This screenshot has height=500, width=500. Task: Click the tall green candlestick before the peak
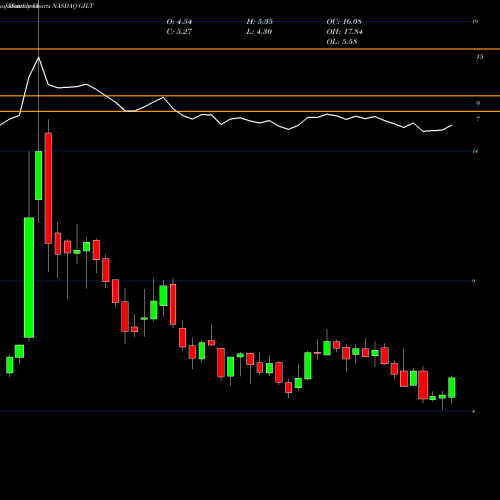(29, 277)
